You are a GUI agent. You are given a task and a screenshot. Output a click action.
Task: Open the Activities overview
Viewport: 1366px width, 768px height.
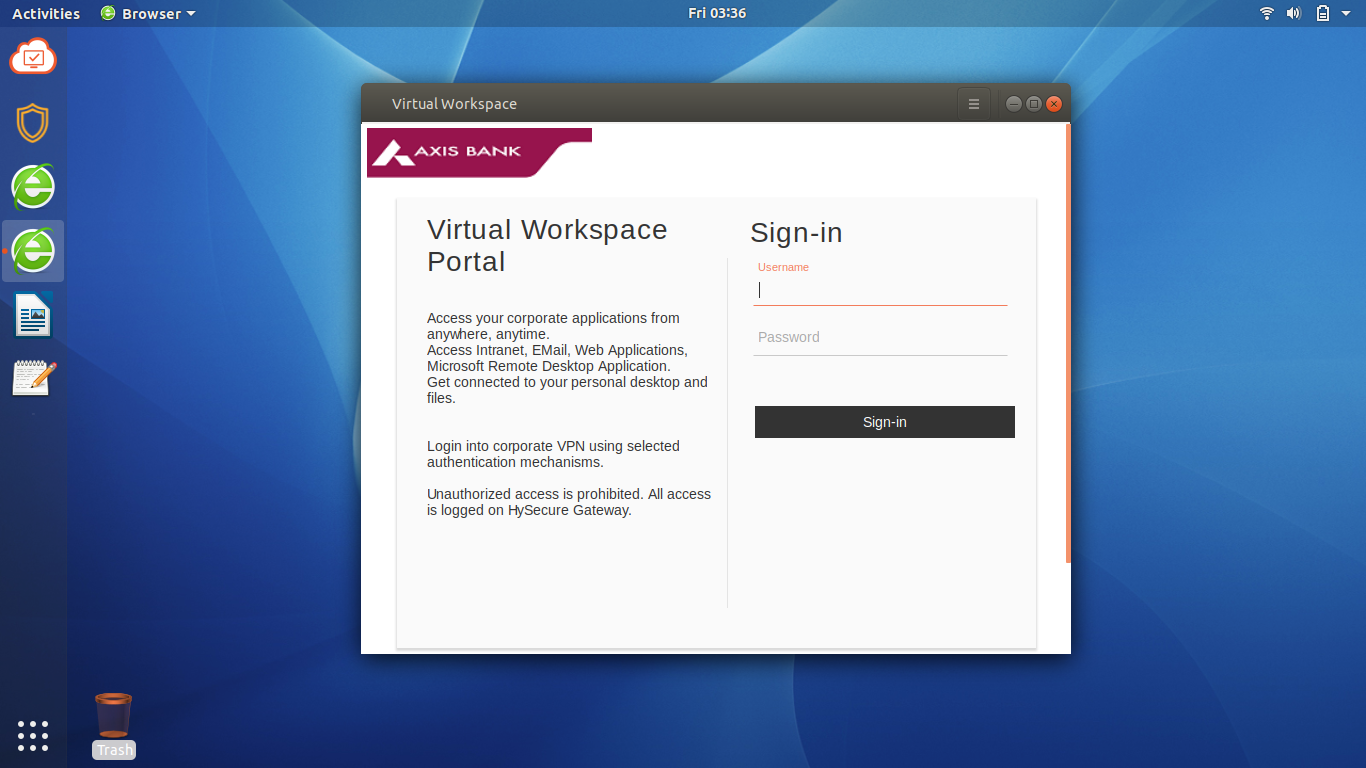pyautogui.click(x=46, y=13)
